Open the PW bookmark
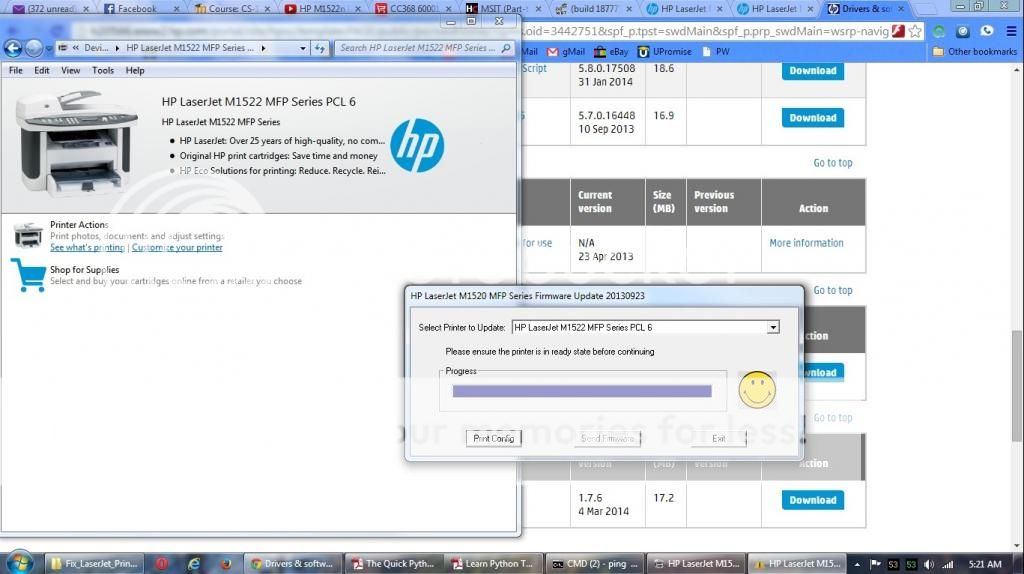Viewport: 1024px width, 574px height. (715, 52)
